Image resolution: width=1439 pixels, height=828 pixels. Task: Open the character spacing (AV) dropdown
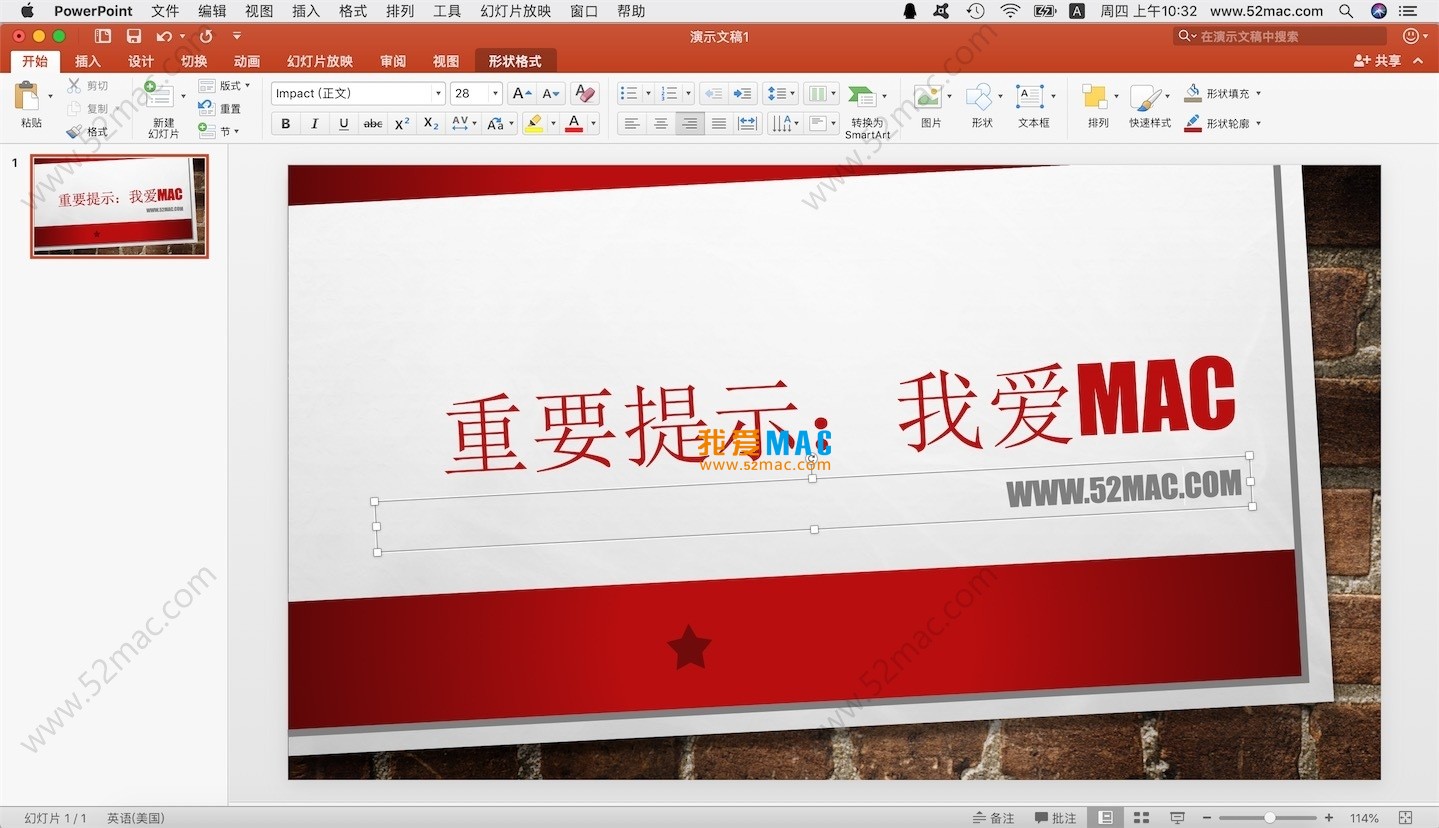coord(462,124)
